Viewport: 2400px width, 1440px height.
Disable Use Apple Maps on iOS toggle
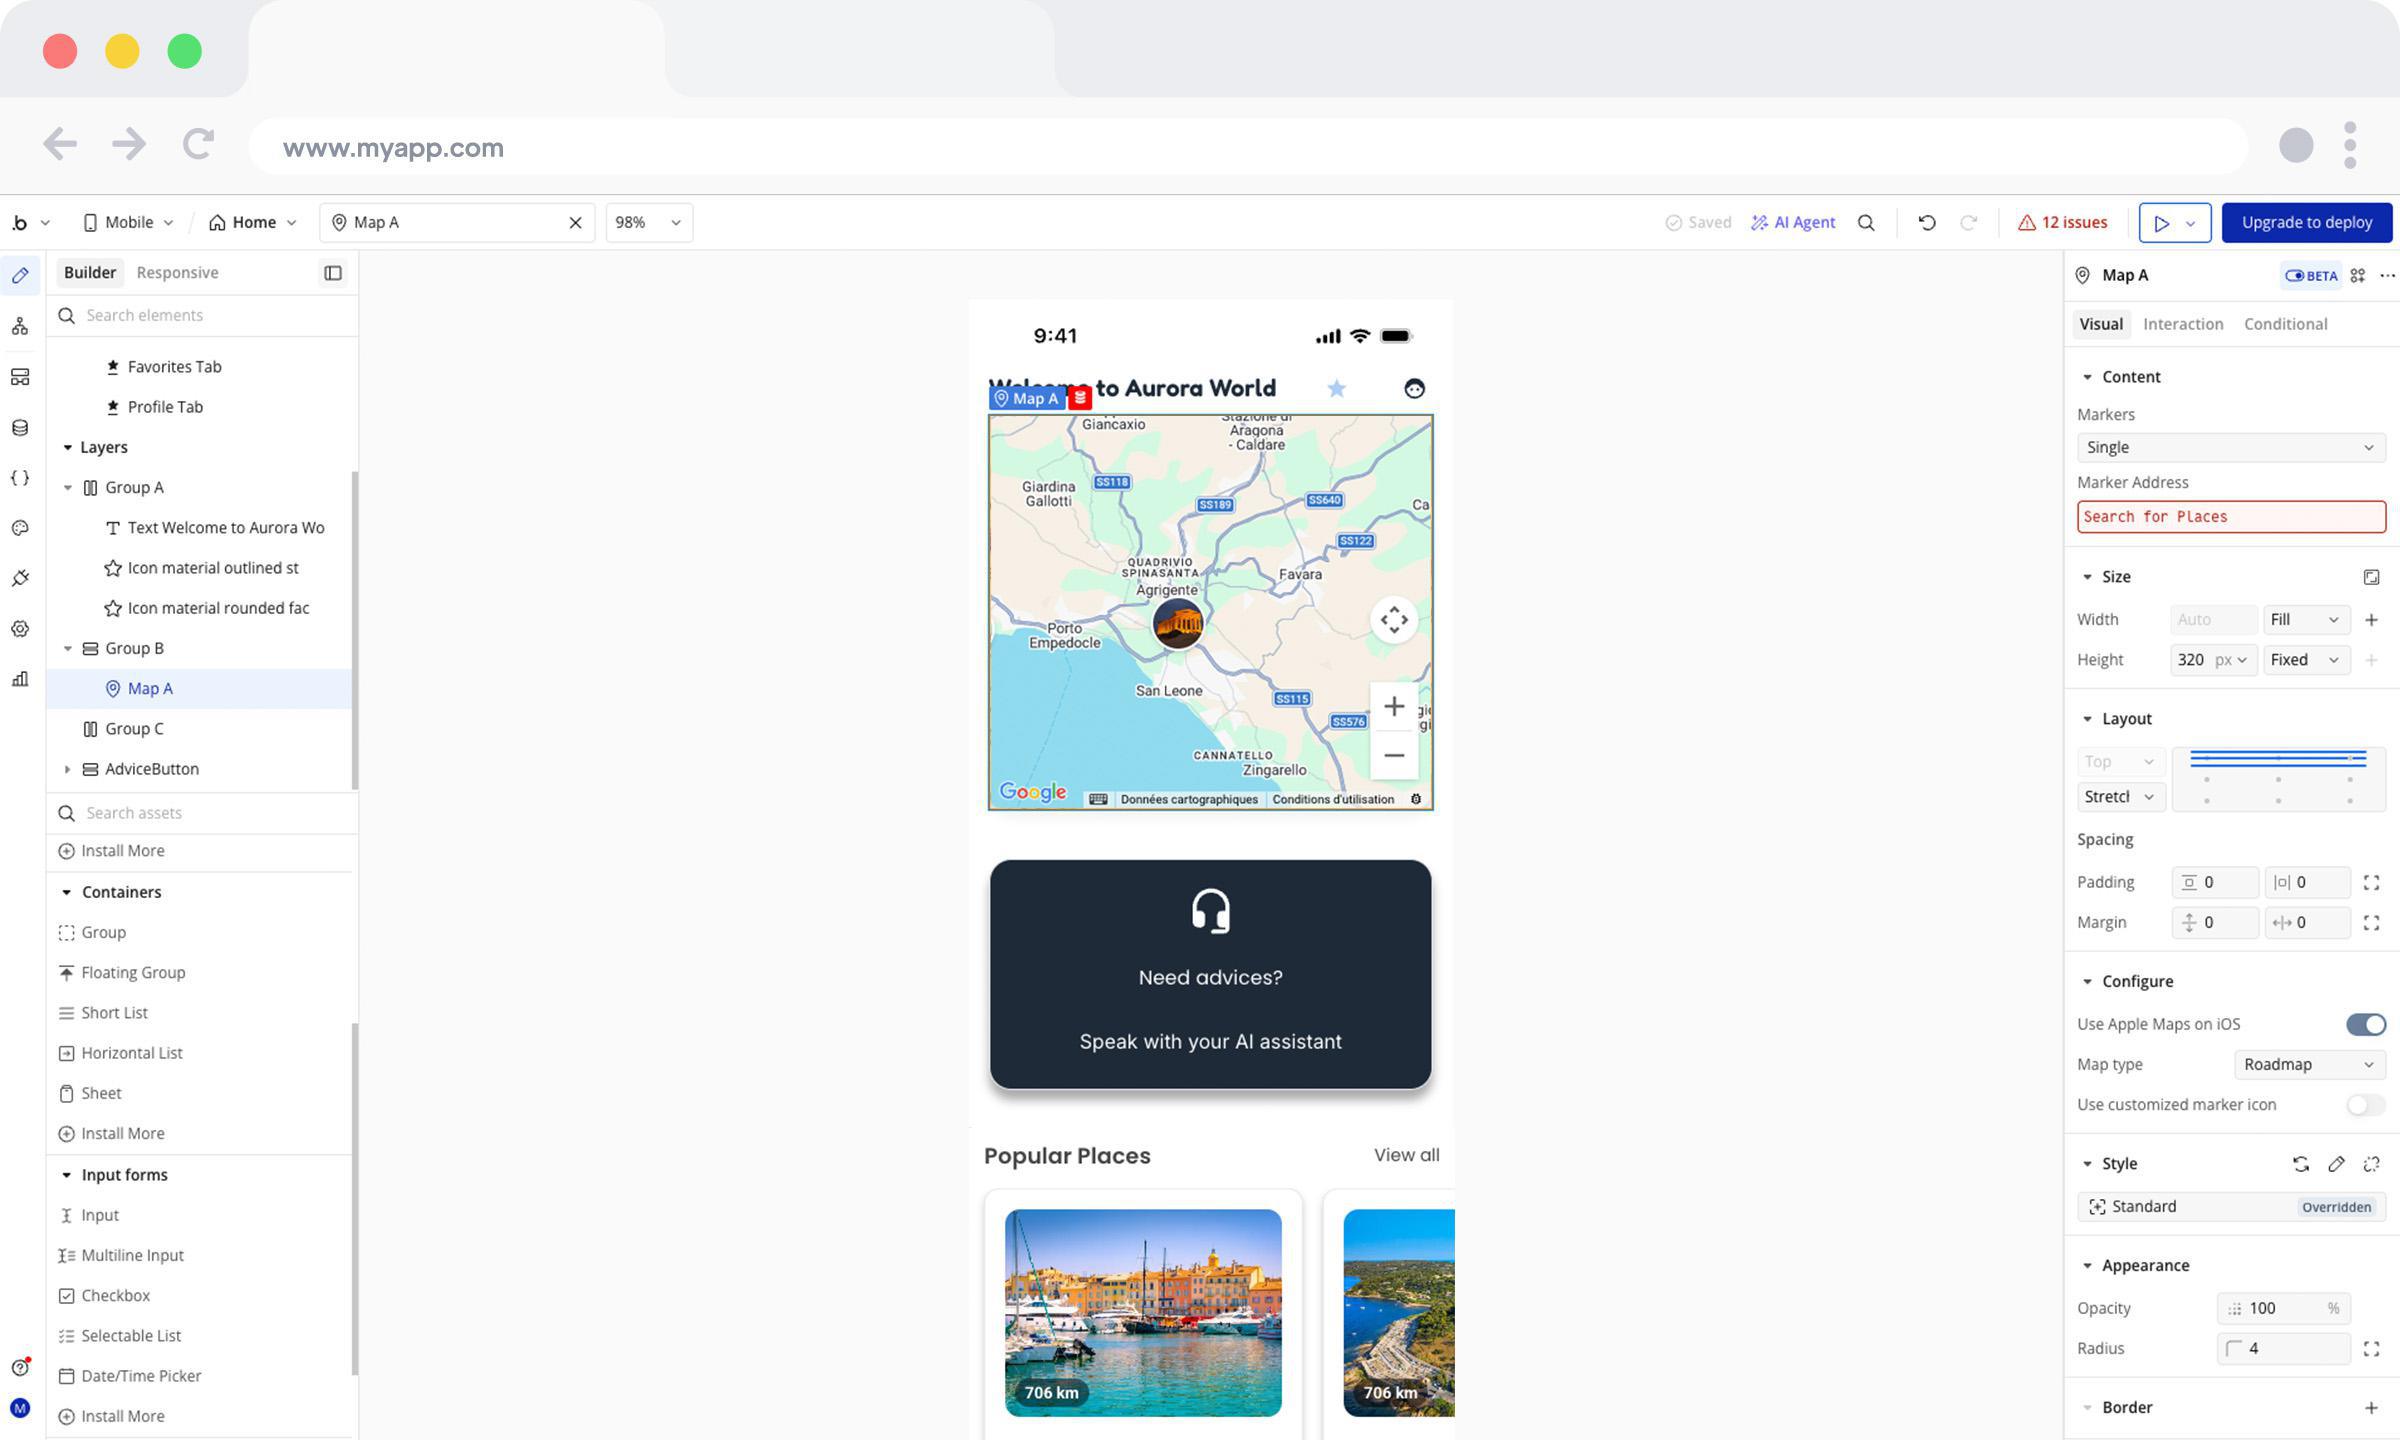pyautogui.click(x=2365, y=1024)
